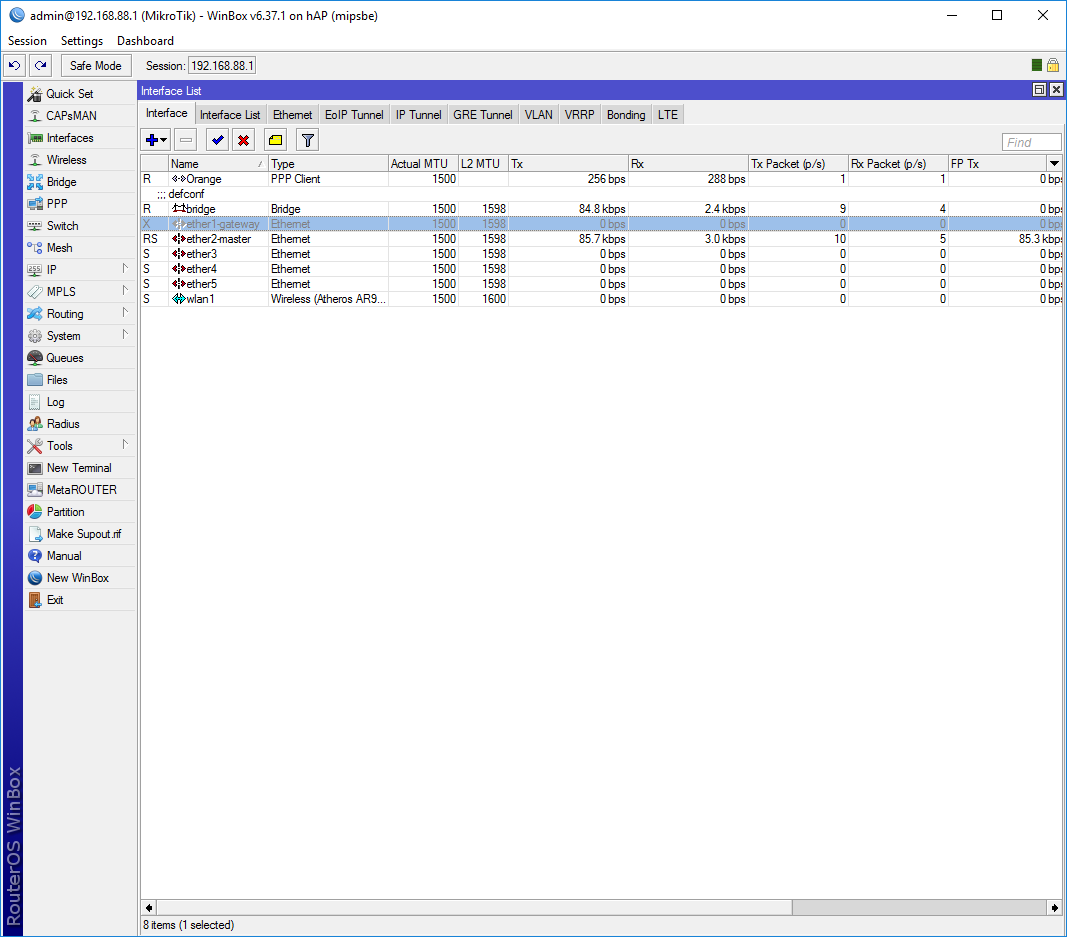Switch to the VLAN tab

[538, 115]
